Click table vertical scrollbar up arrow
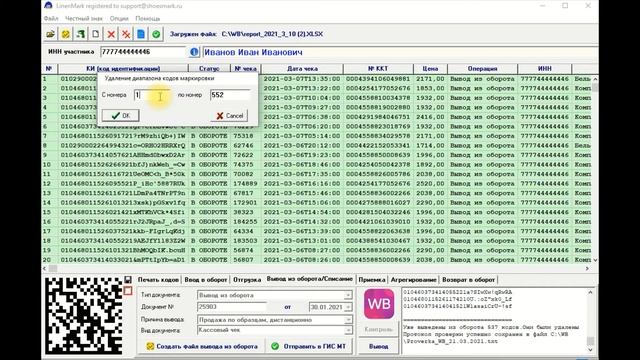Image resolution: width=640 pixels, height=360 pixels. click(x=595, y=79)
